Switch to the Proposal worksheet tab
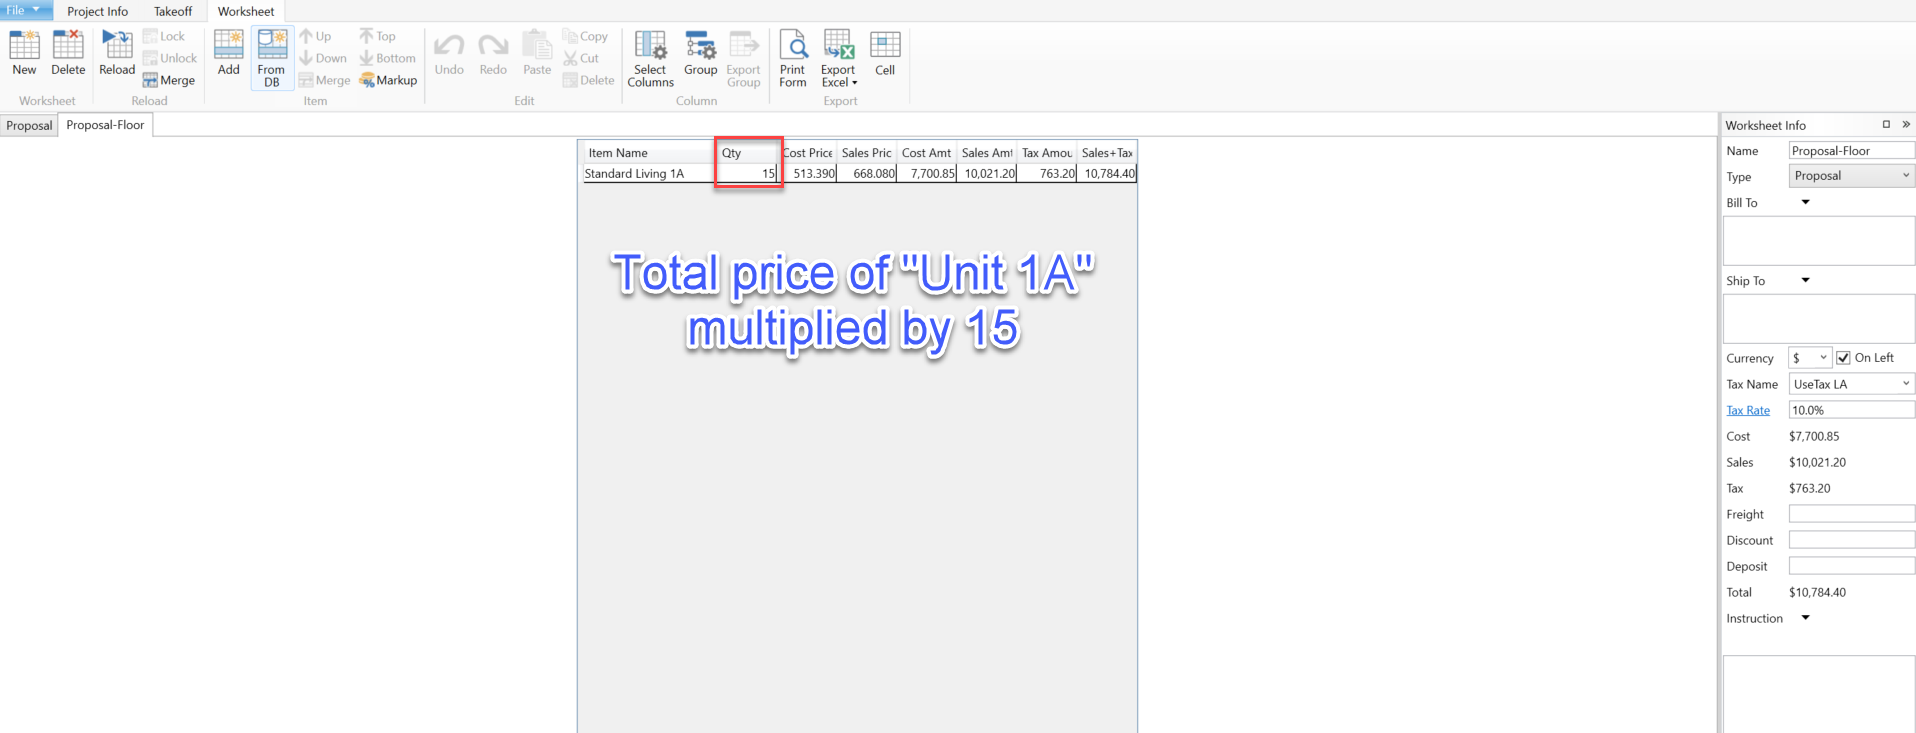The height and width of the screenshot is (733, 1916). (x=29, y=125)
